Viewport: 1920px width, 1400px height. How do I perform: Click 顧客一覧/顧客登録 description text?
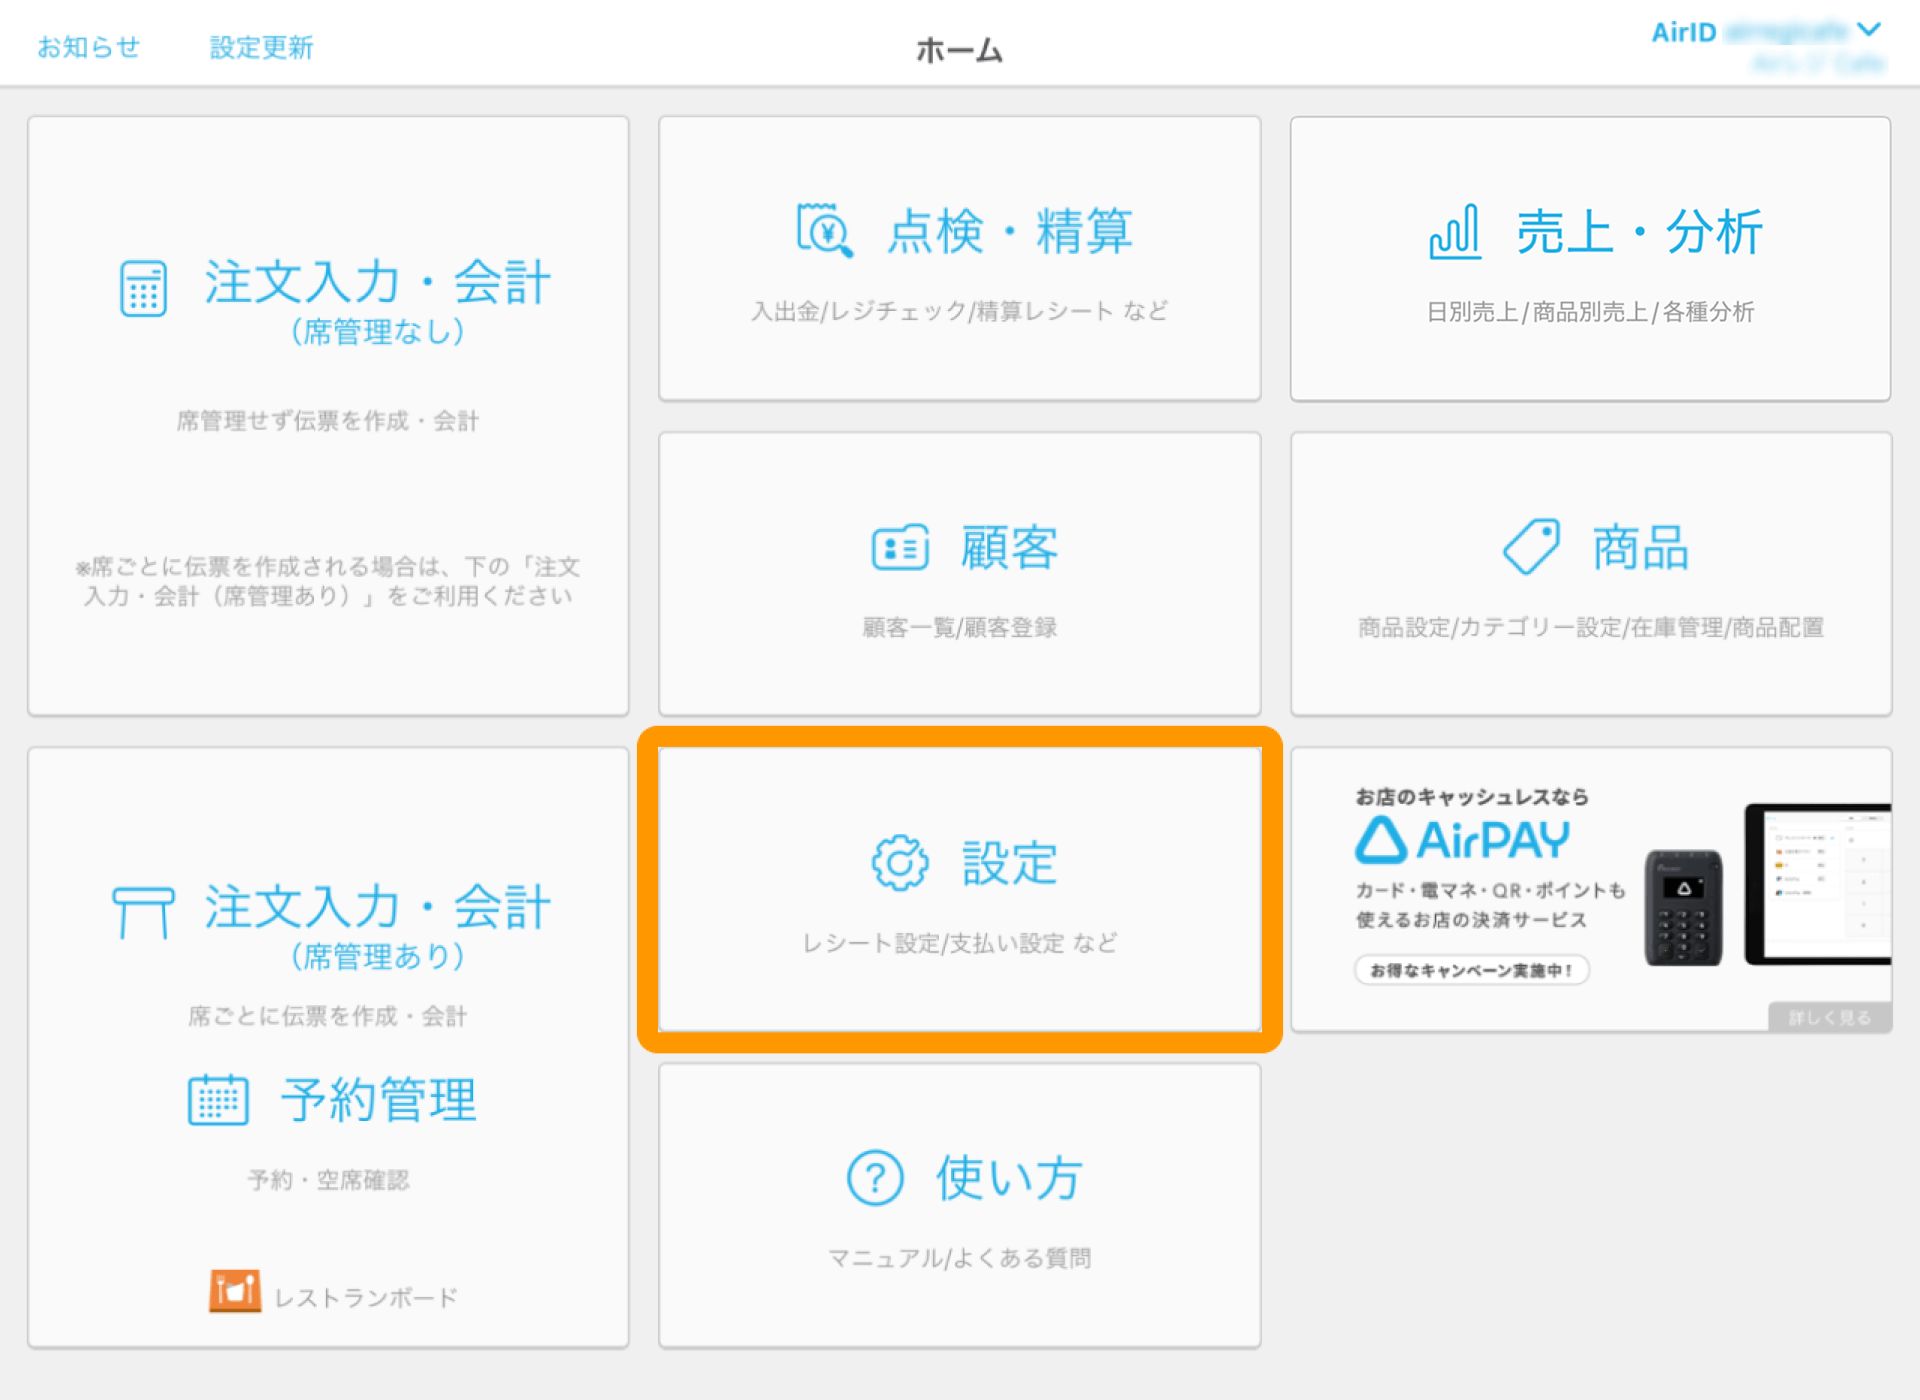point(959,627)
